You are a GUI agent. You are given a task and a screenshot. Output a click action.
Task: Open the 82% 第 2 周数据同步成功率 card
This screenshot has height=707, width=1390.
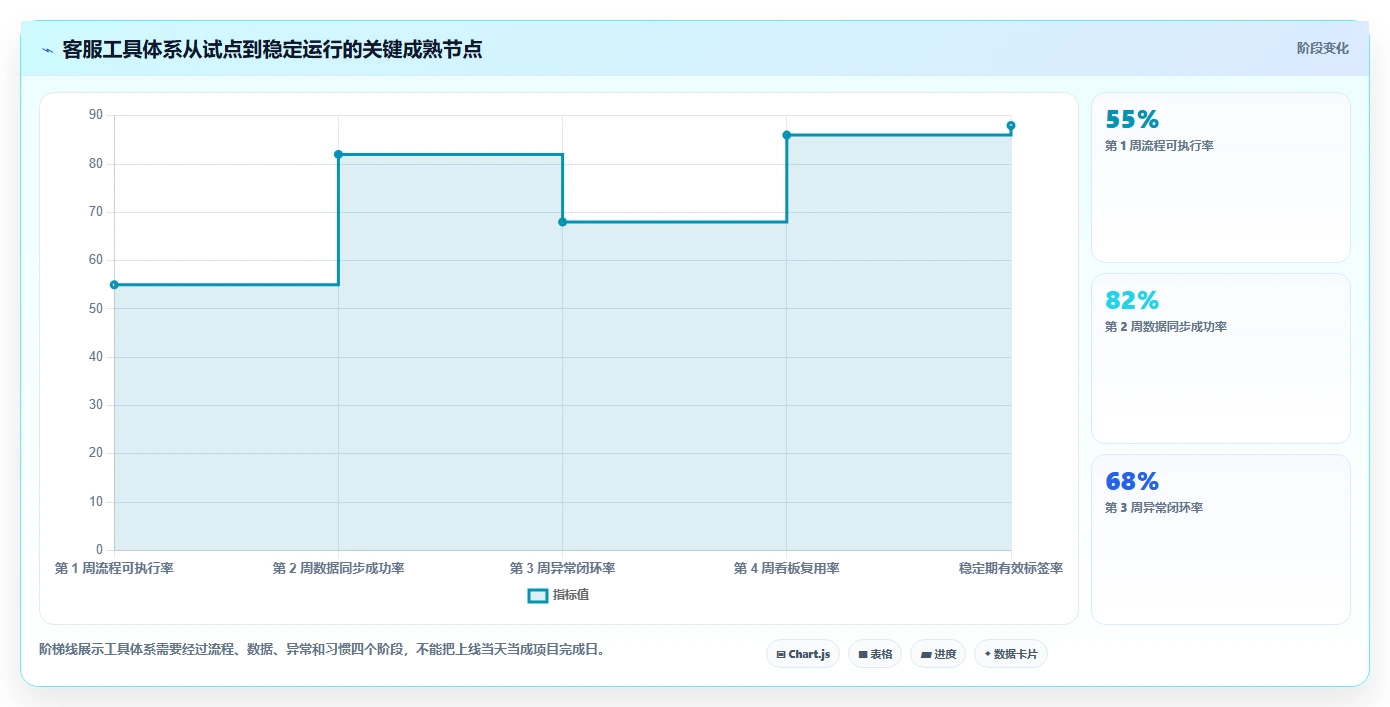pos(1220,358)
